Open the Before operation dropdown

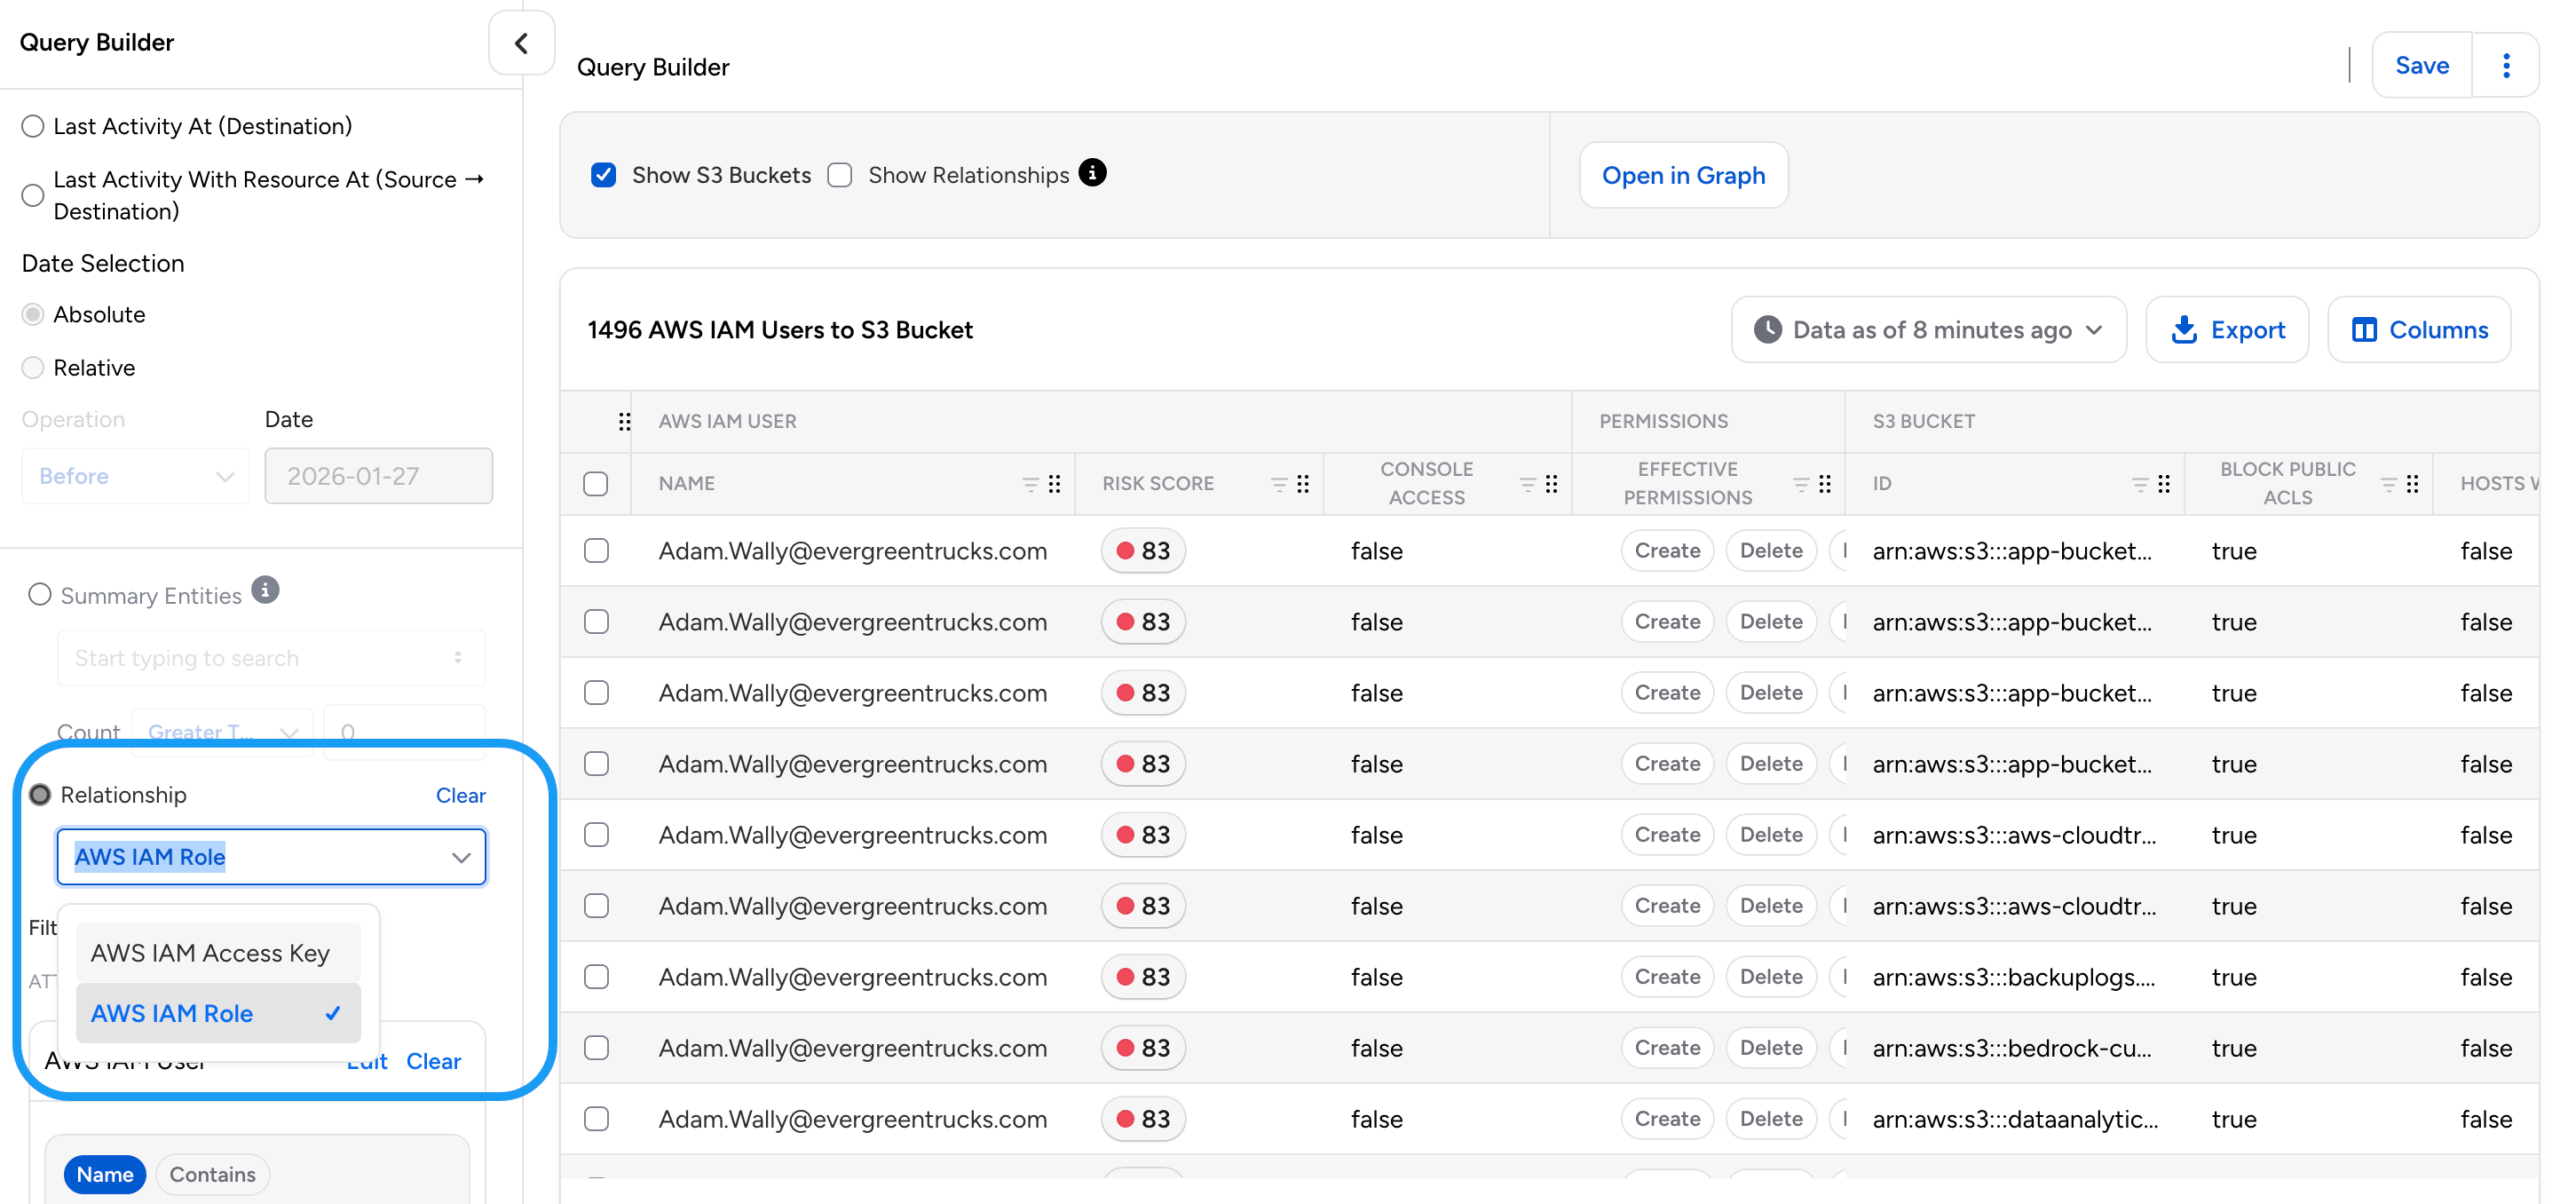click(135, 476)
